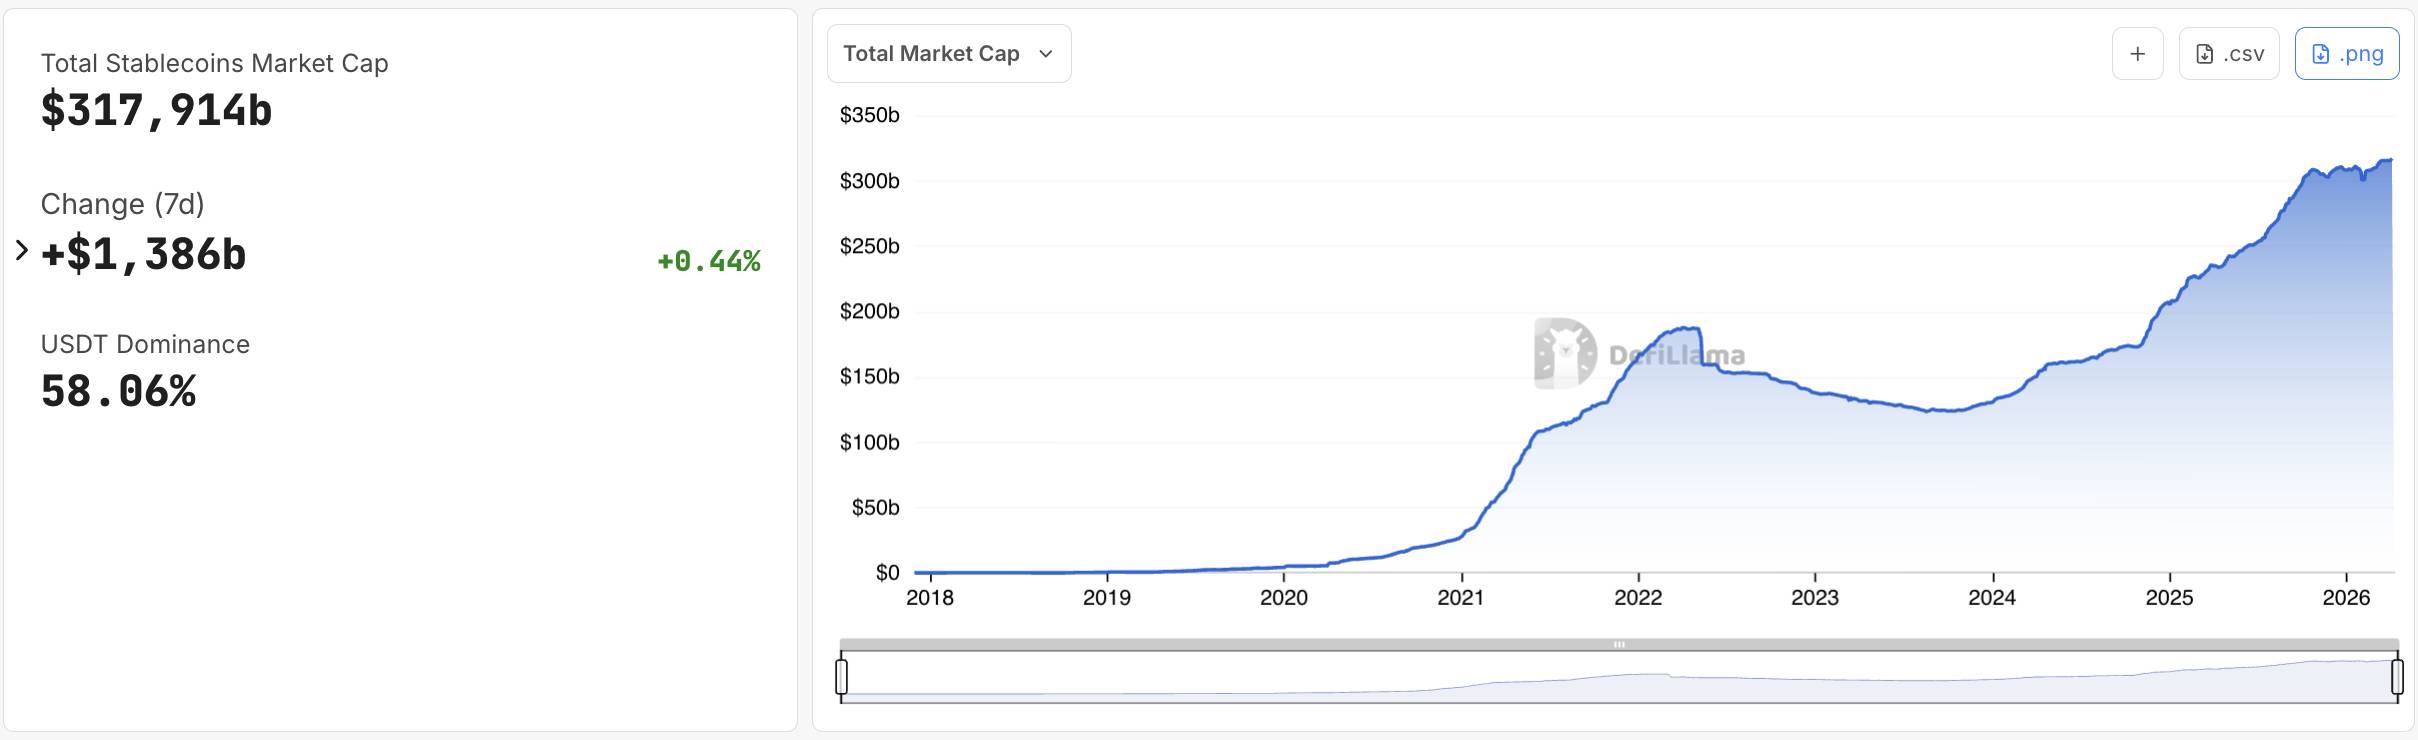This screenshot has width=2418, height=740.
Task: Click the chevron next to +$1,386b
Action: pyautogui.click(x=21, y=250)
